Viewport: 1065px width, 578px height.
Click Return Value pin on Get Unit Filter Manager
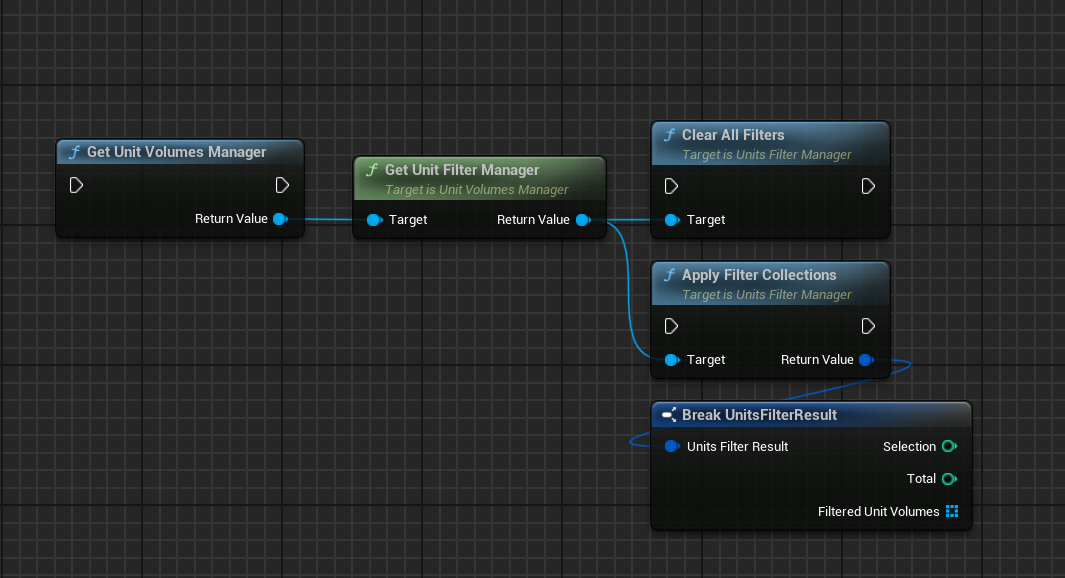pyautogui.click(x=582, y=220)
